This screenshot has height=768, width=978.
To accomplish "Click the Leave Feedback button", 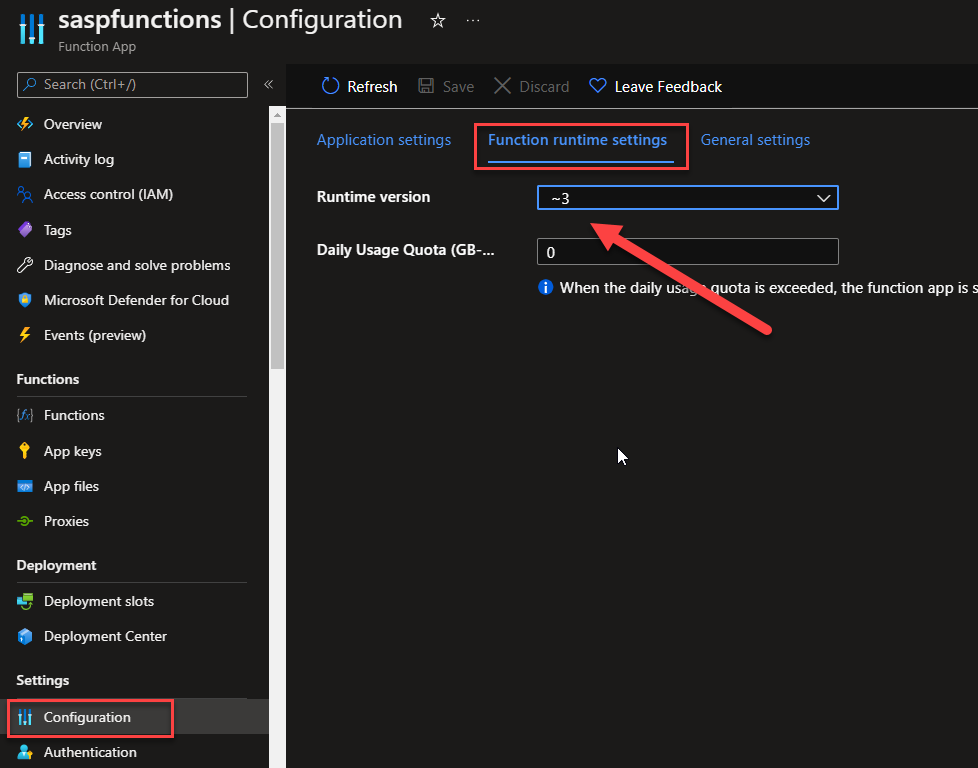I will (655, 87).
